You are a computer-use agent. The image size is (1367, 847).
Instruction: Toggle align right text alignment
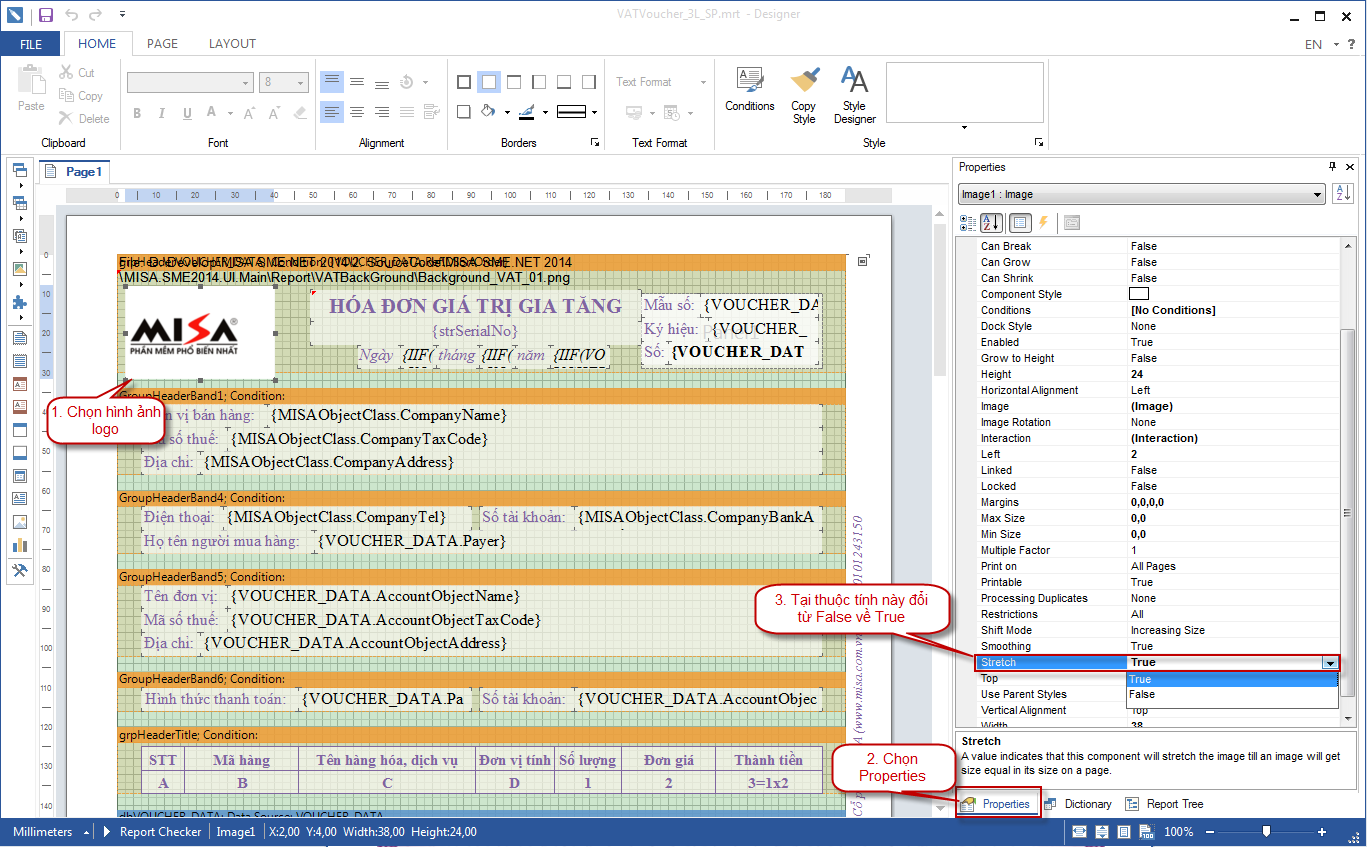click(x=382, y=112)
